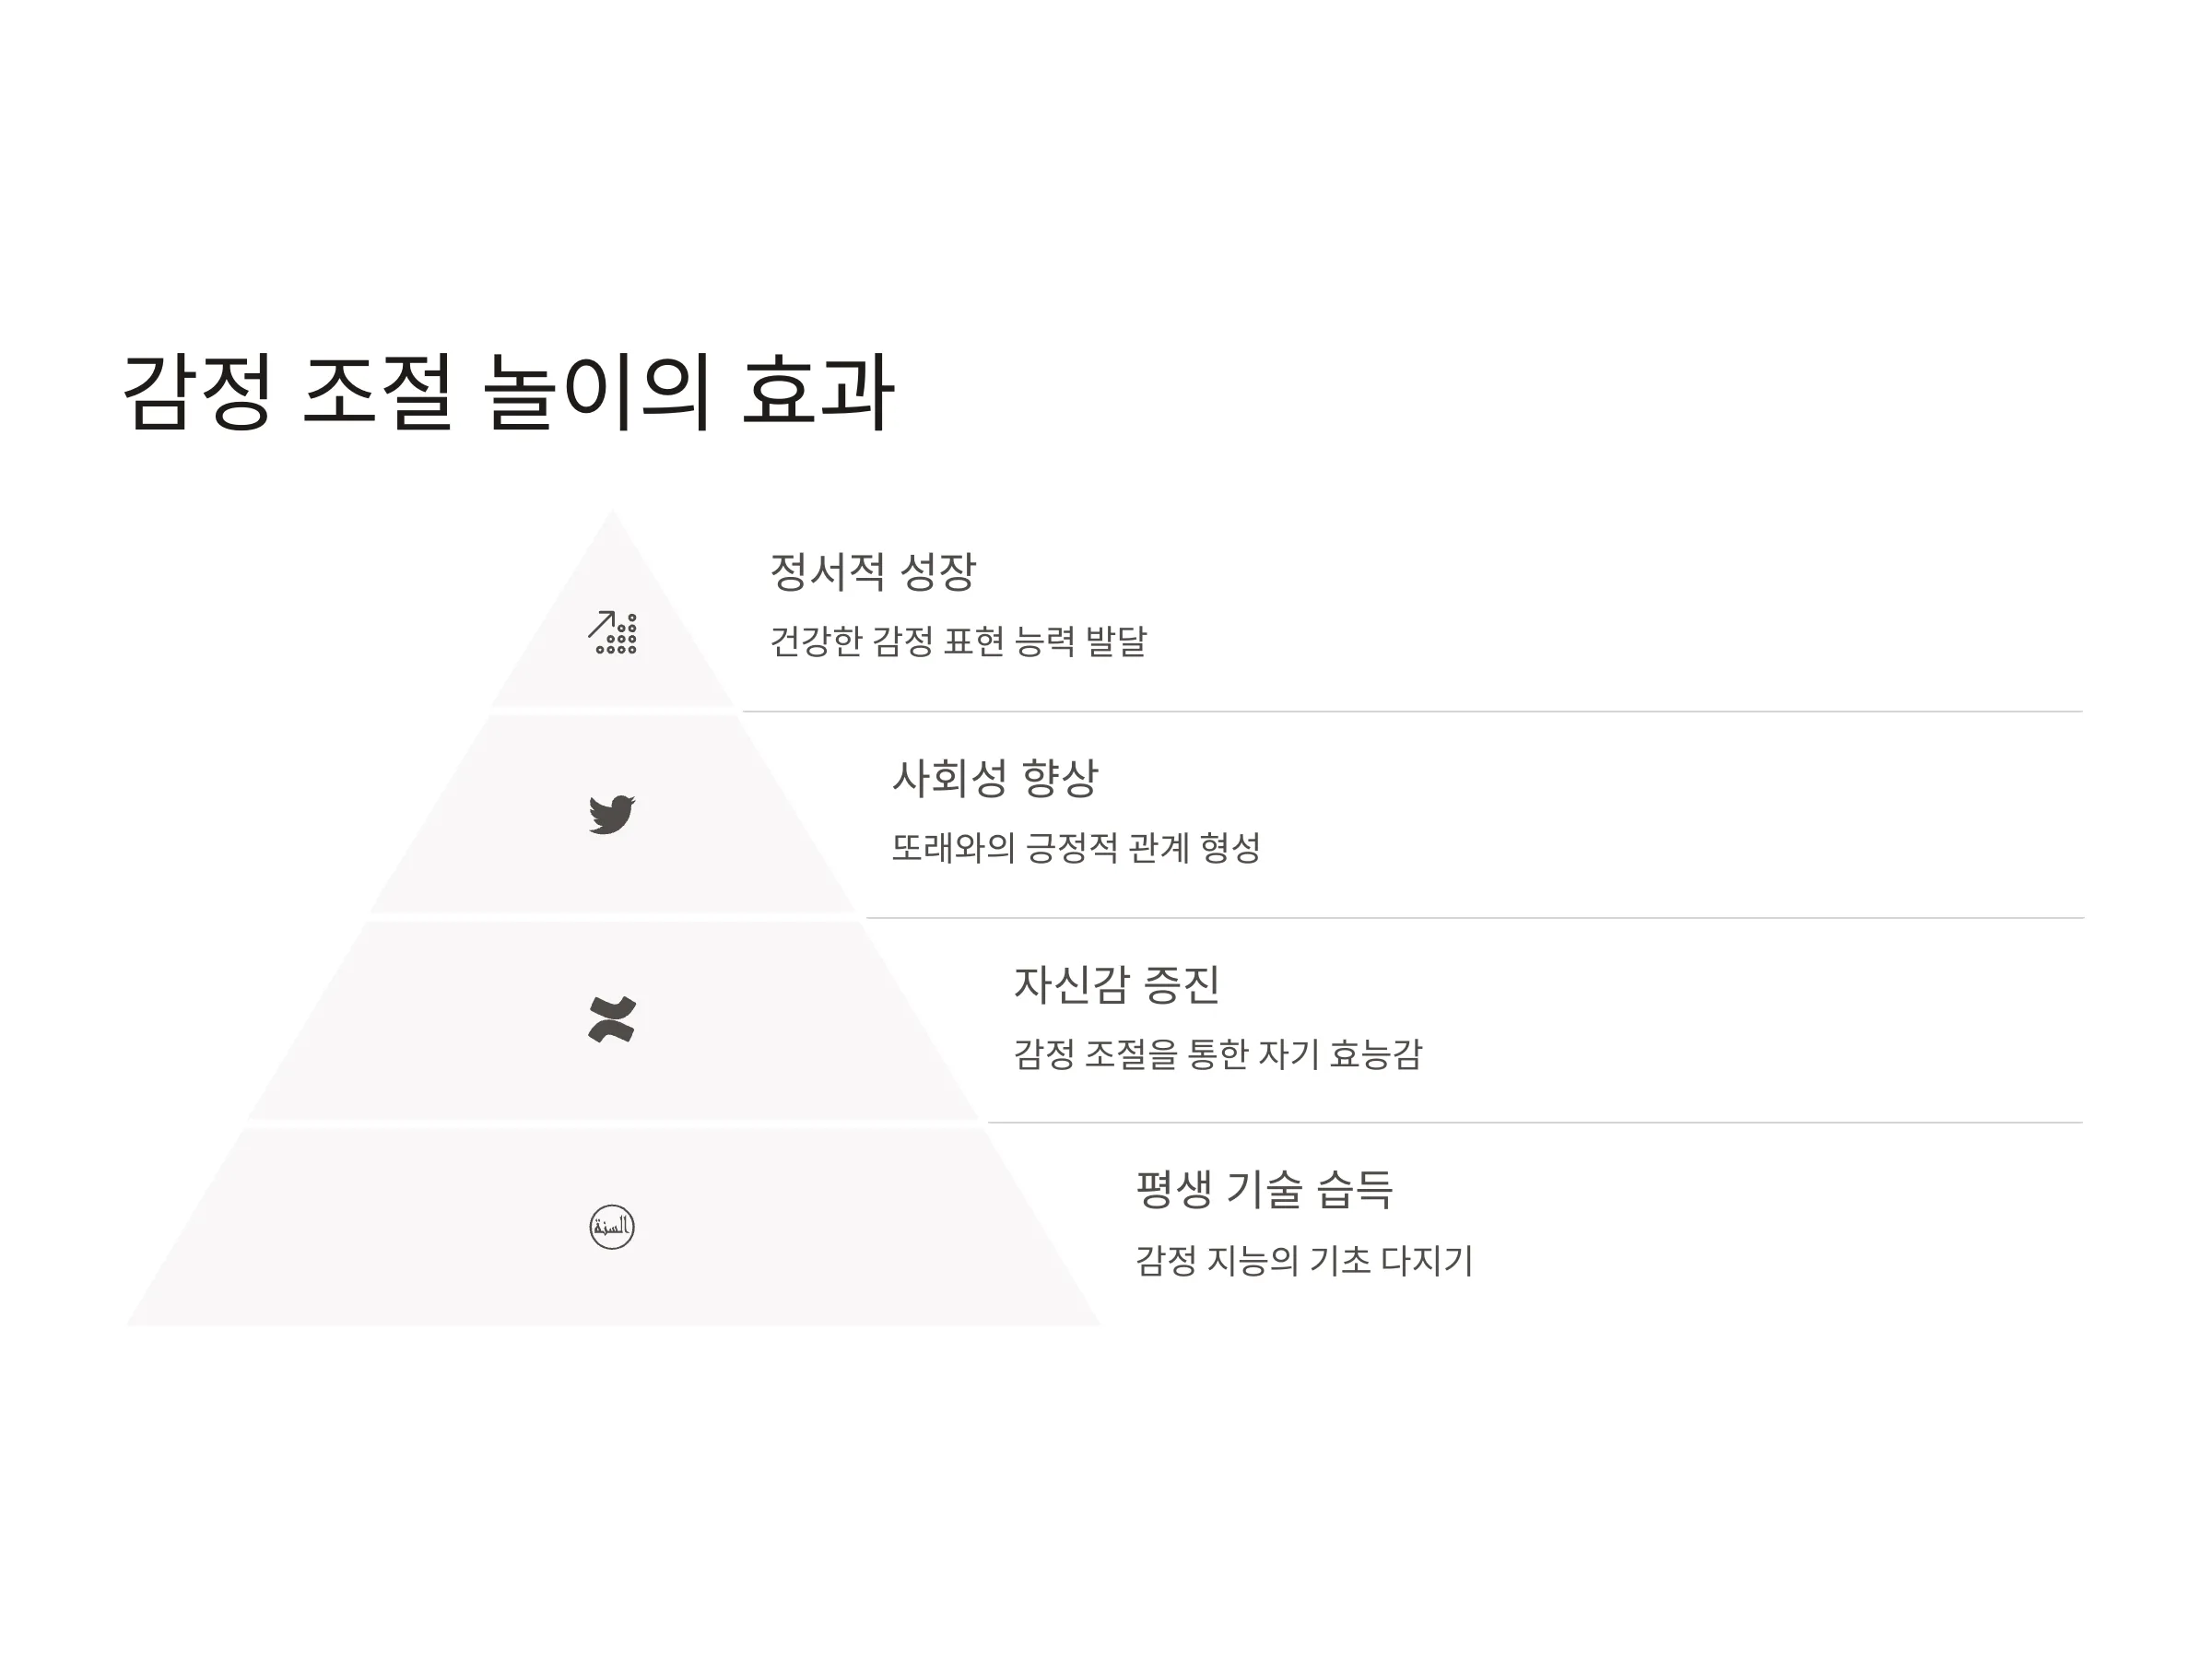The width and height of the screenshot is (2212, 1659).
Task: Select the divider line below 자기 효능감 text
Action: pos(1536,1123)
